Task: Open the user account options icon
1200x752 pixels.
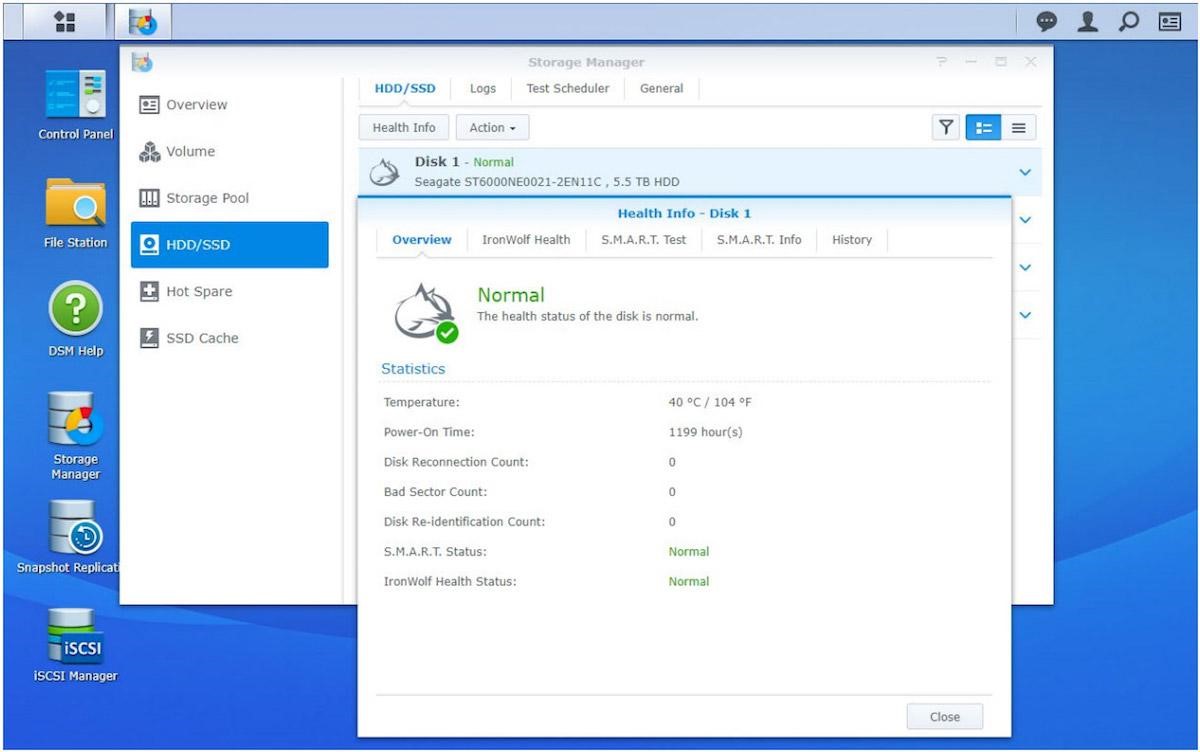Action: click(1088, 21)
